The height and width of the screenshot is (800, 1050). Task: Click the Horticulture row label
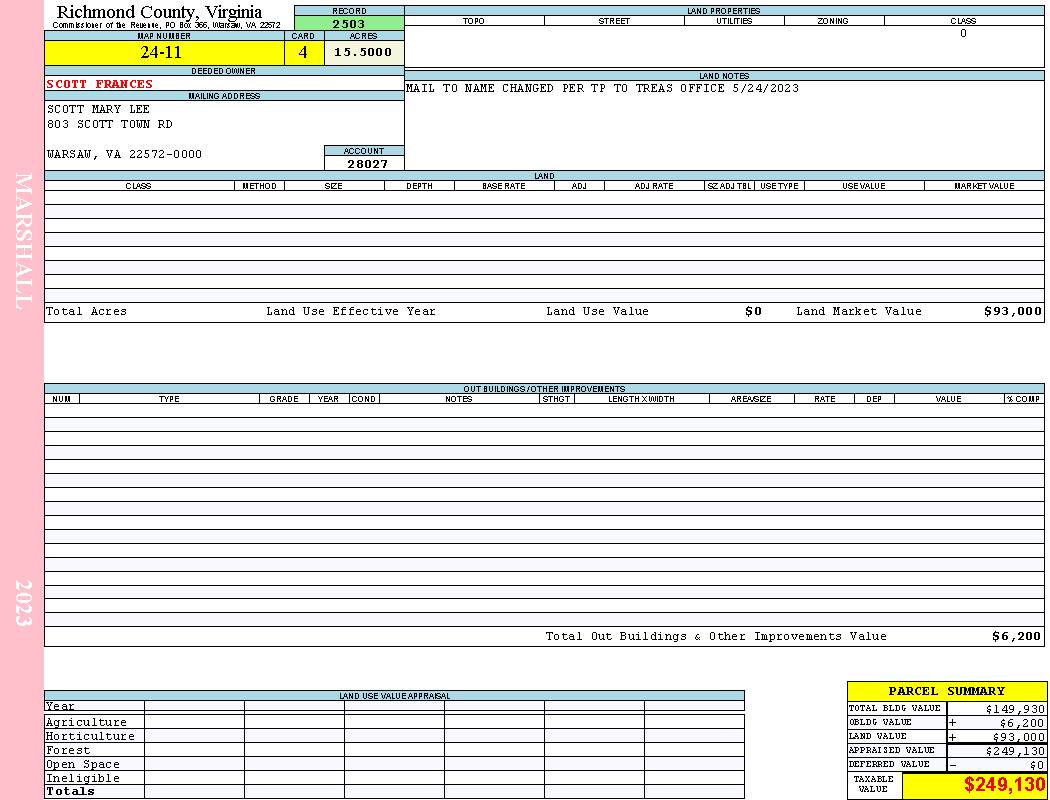[90, 736]
